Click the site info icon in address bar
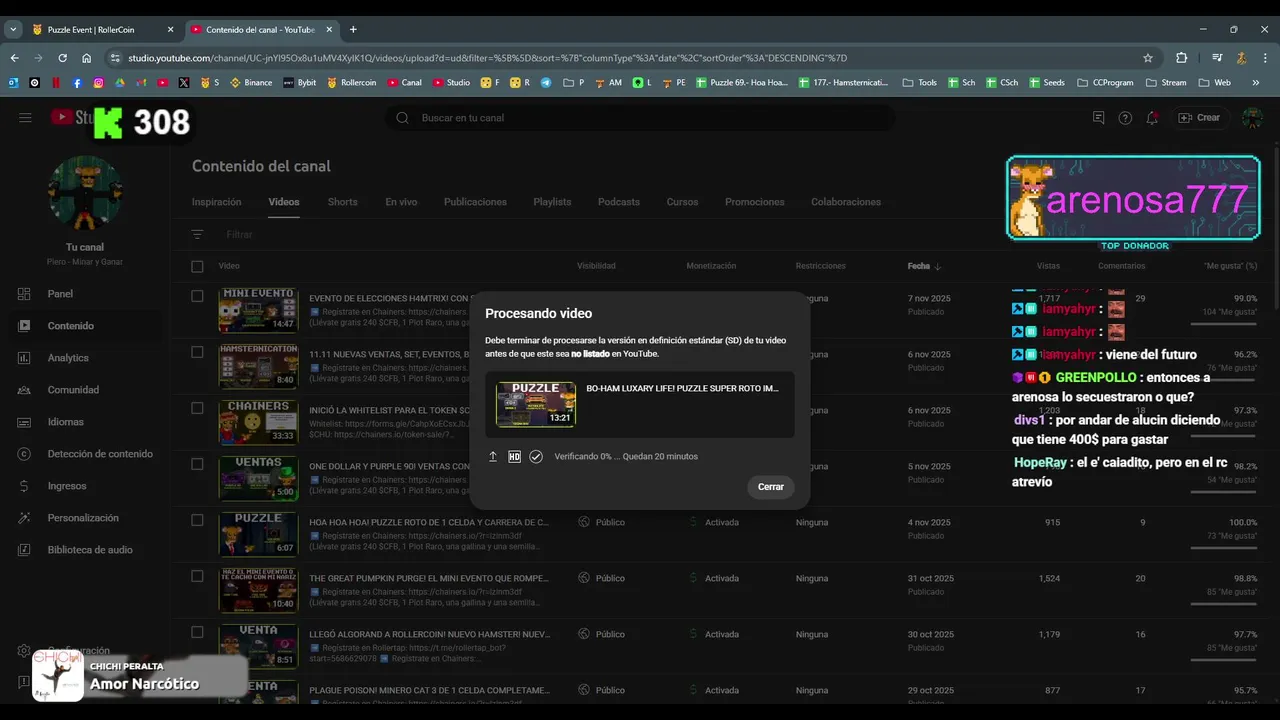This screenshot has width=1280, height=720. [x=115, y=58]
